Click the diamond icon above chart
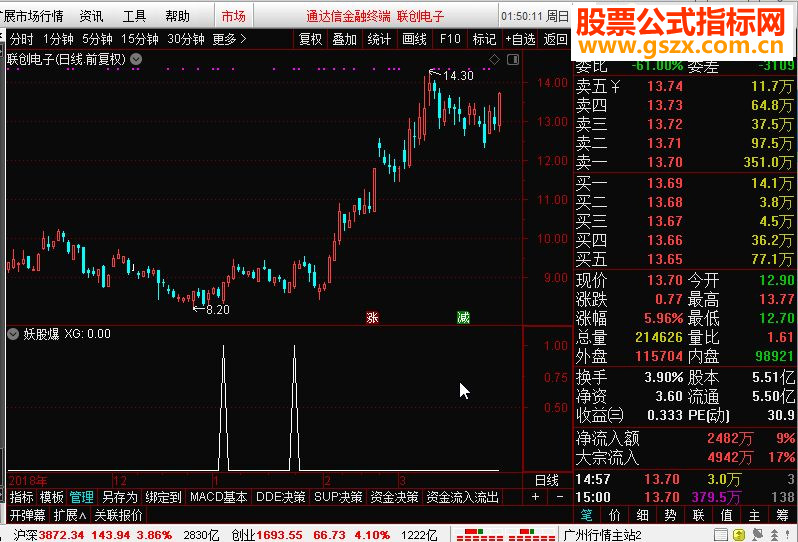This screenshot has height=542, width=798. pyautogui.click(x=494, y=60)
